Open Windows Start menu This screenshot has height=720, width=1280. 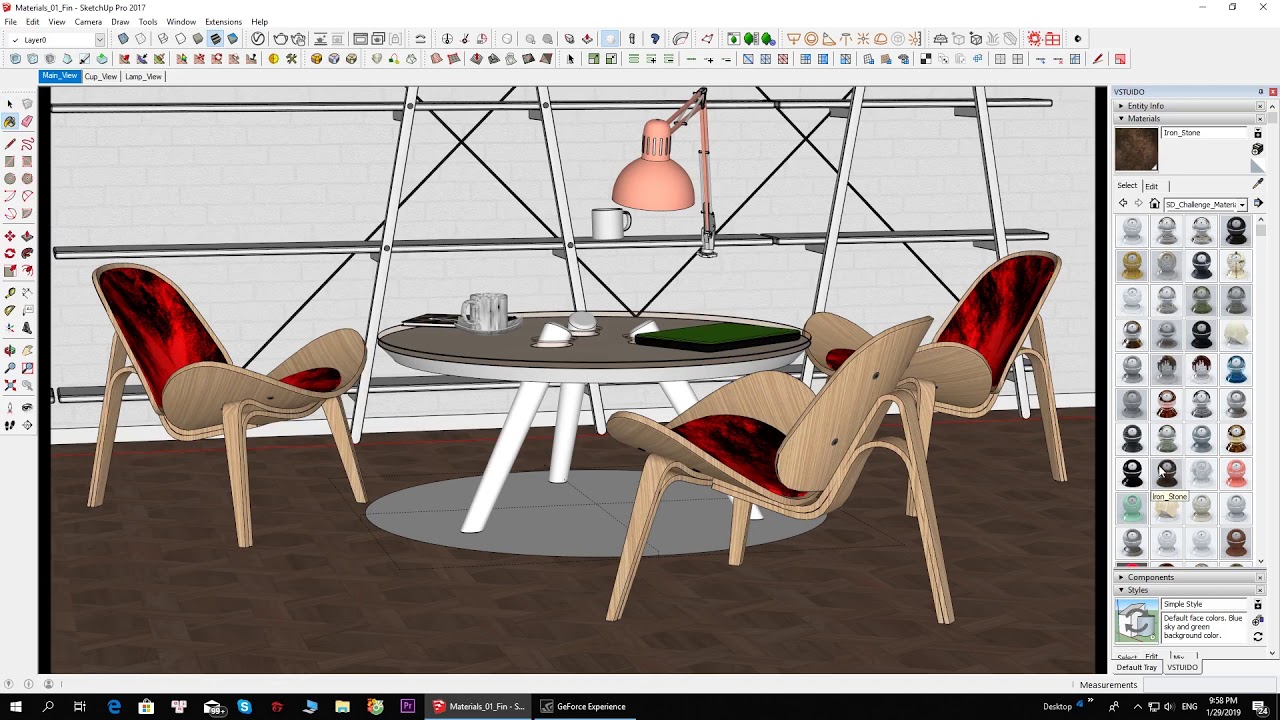point(16,706)
